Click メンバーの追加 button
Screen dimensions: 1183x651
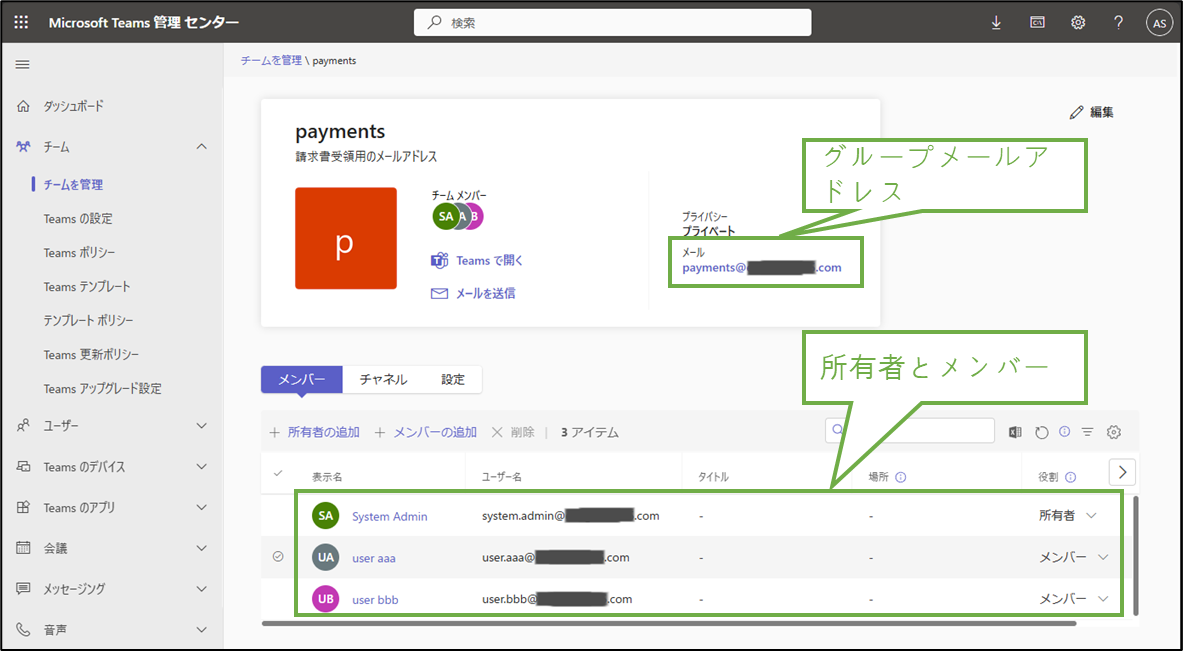[x=426, y=432]
